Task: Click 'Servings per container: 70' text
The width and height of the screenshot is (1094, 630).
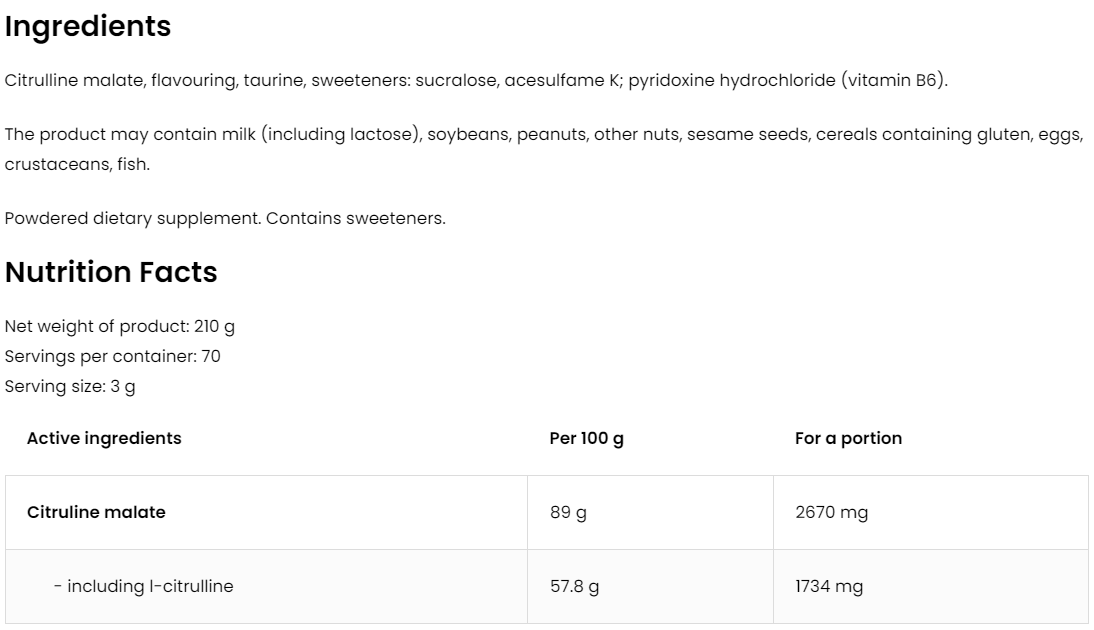Action: pyautogui.click(x=113, y=356)
